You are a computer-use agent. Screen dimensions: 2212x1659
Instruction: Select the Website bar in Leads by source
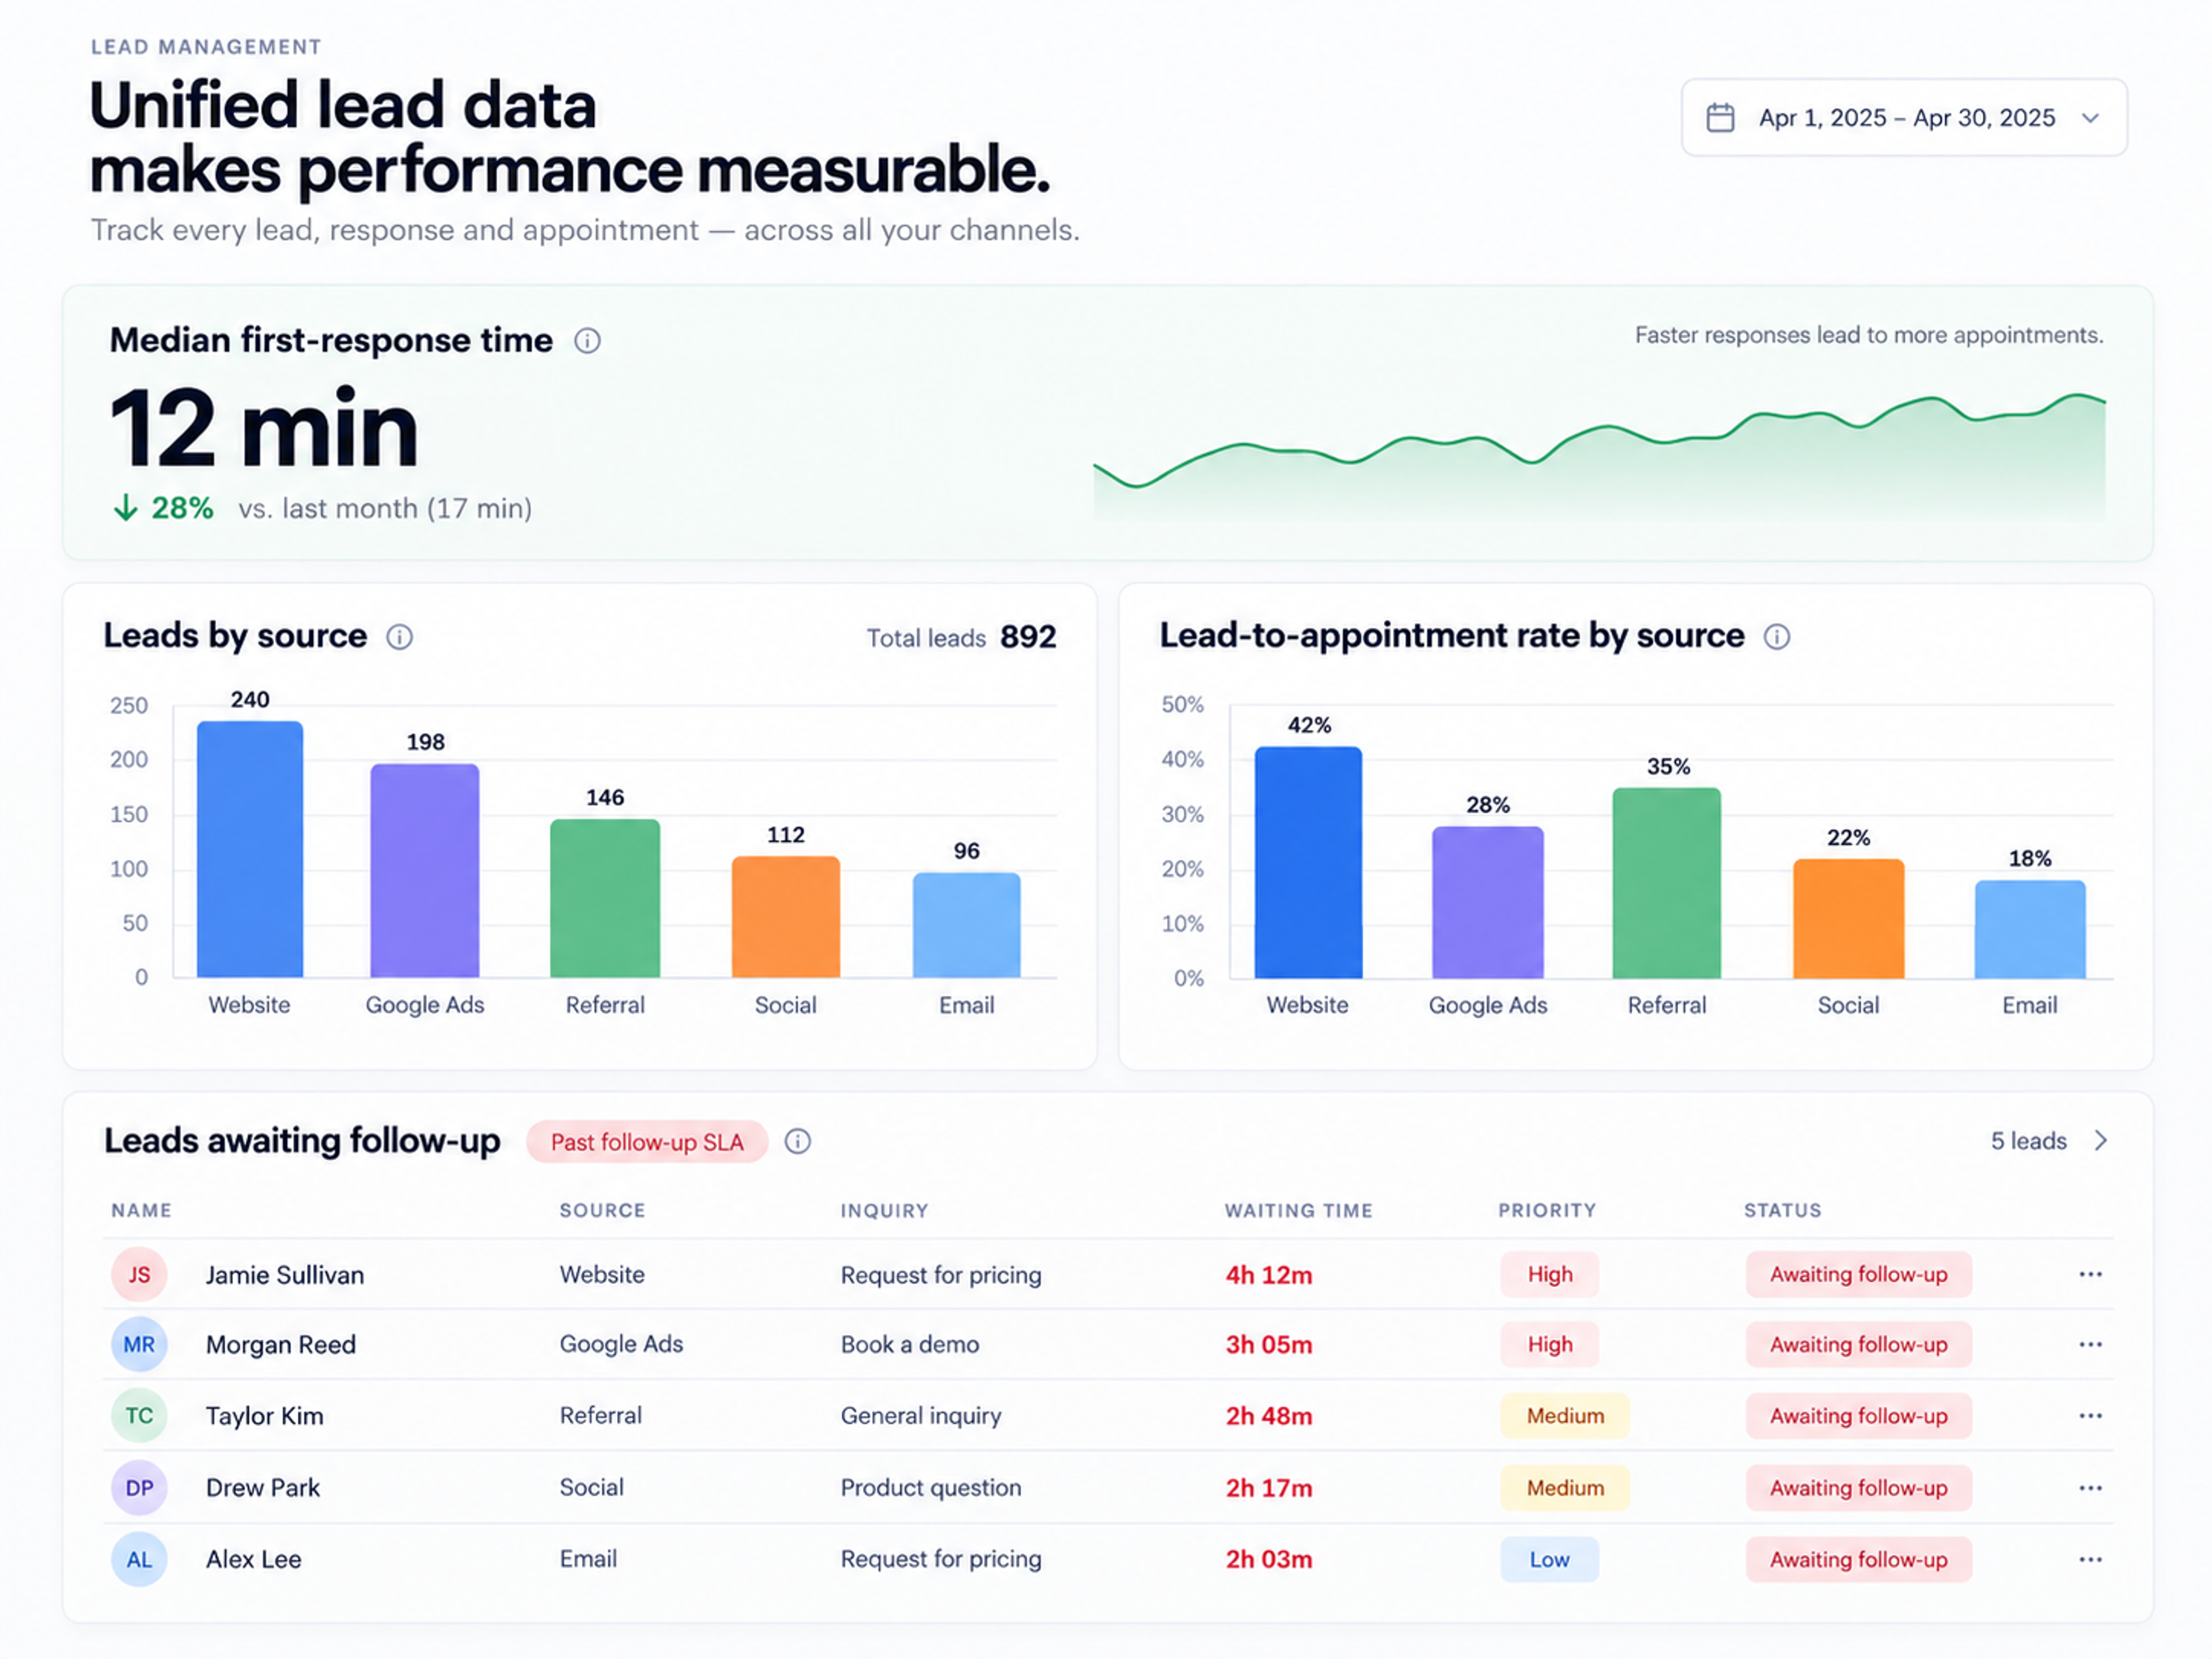click(250, 849)
